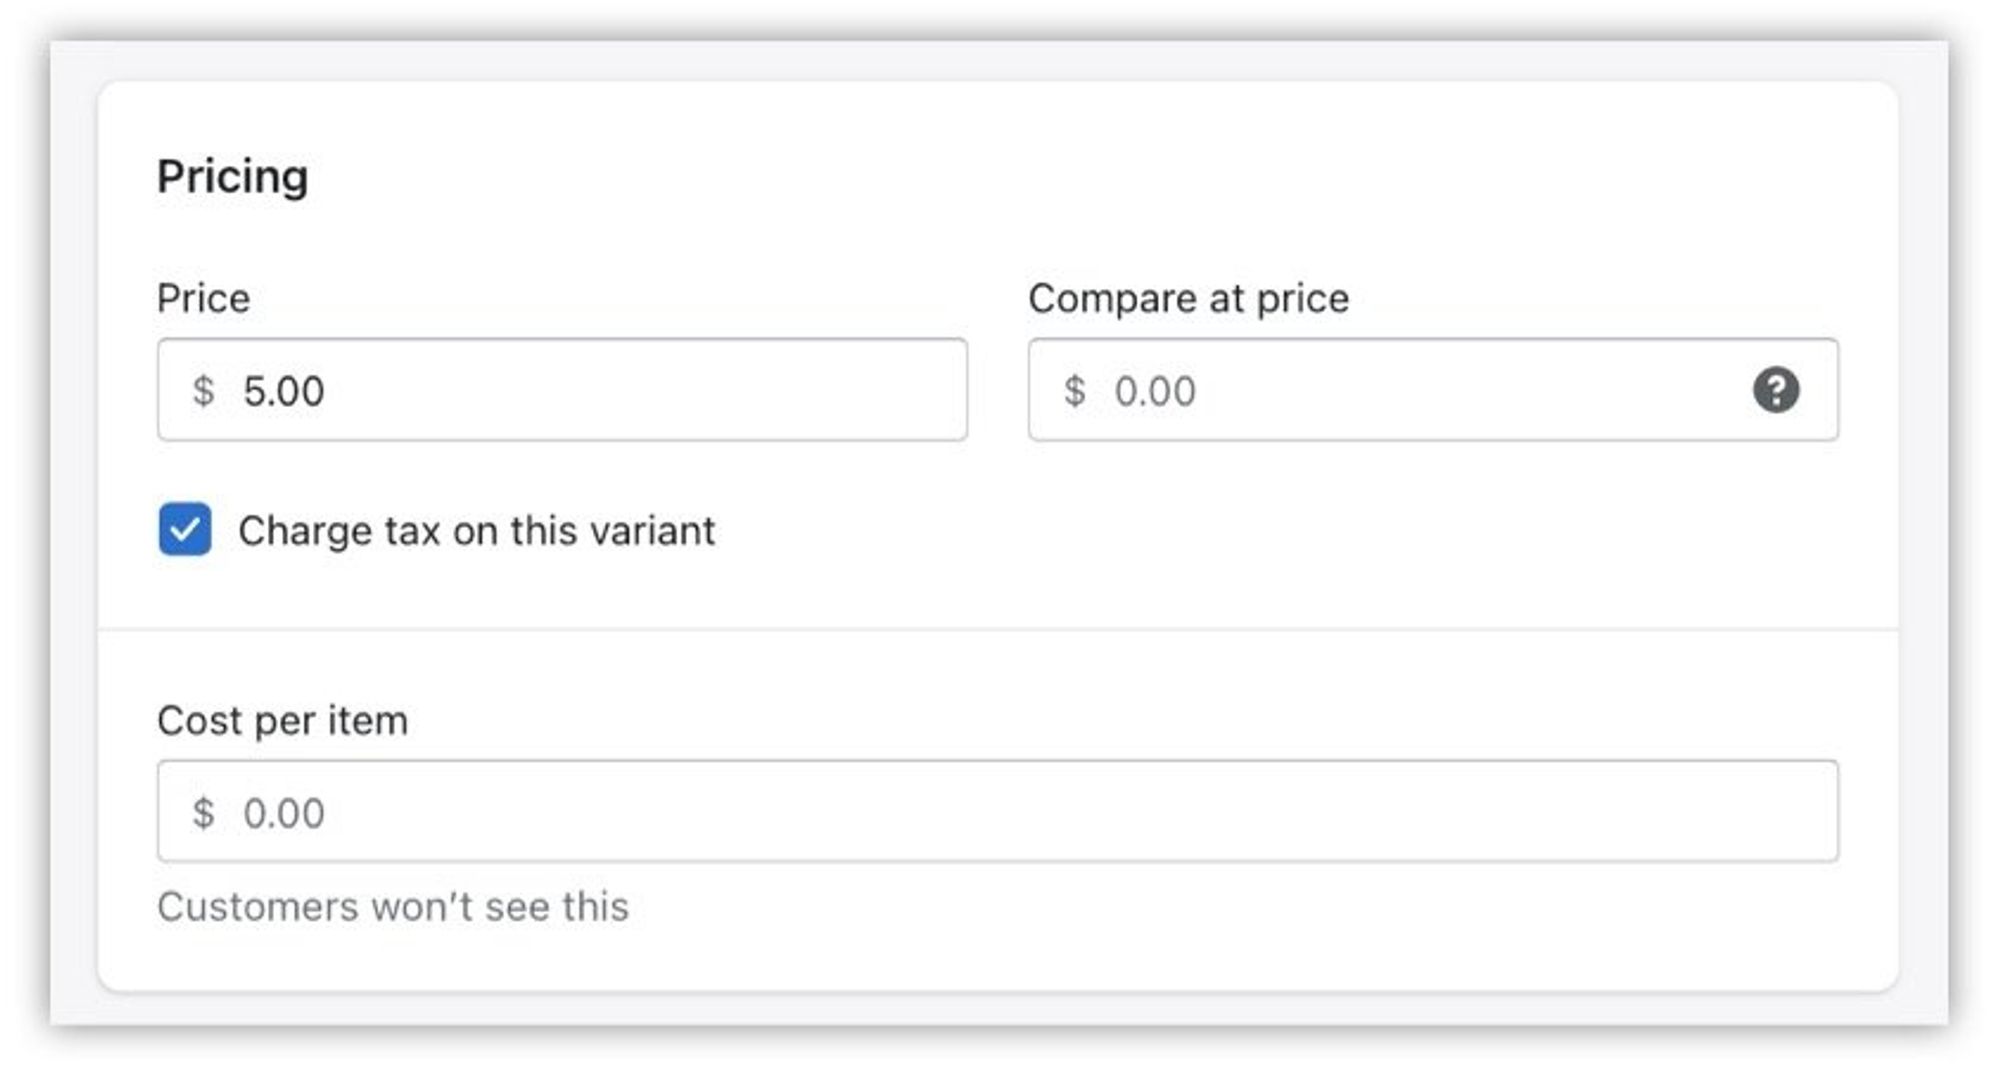Click the "Price" field label

(203, 298)
